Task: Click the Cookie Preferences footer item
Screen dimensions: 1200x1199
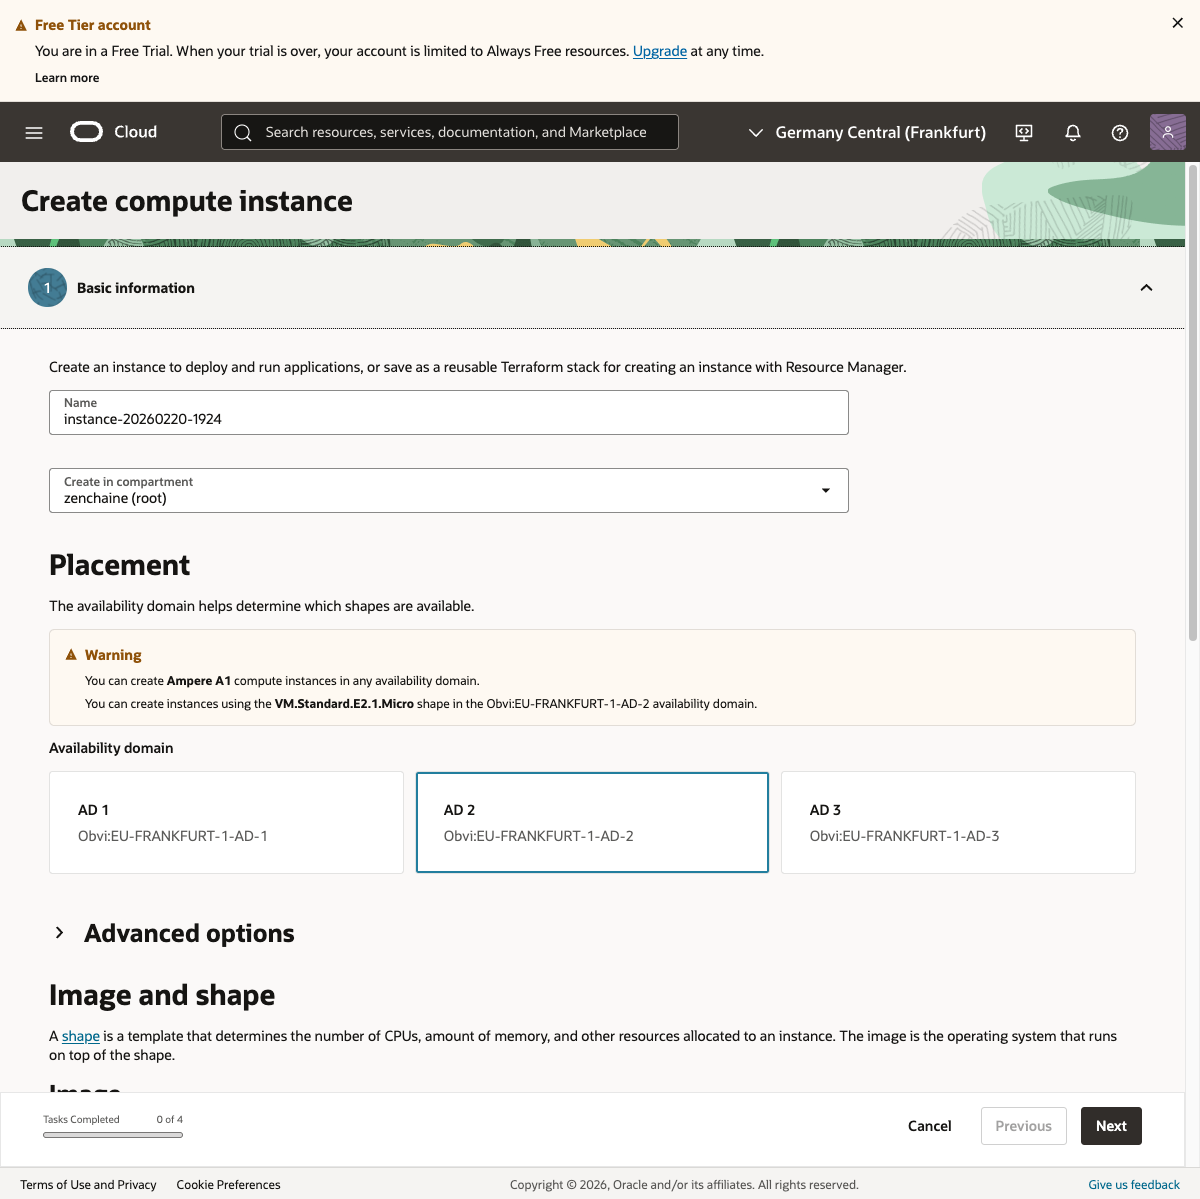Action: click(x=228, y=1185)
